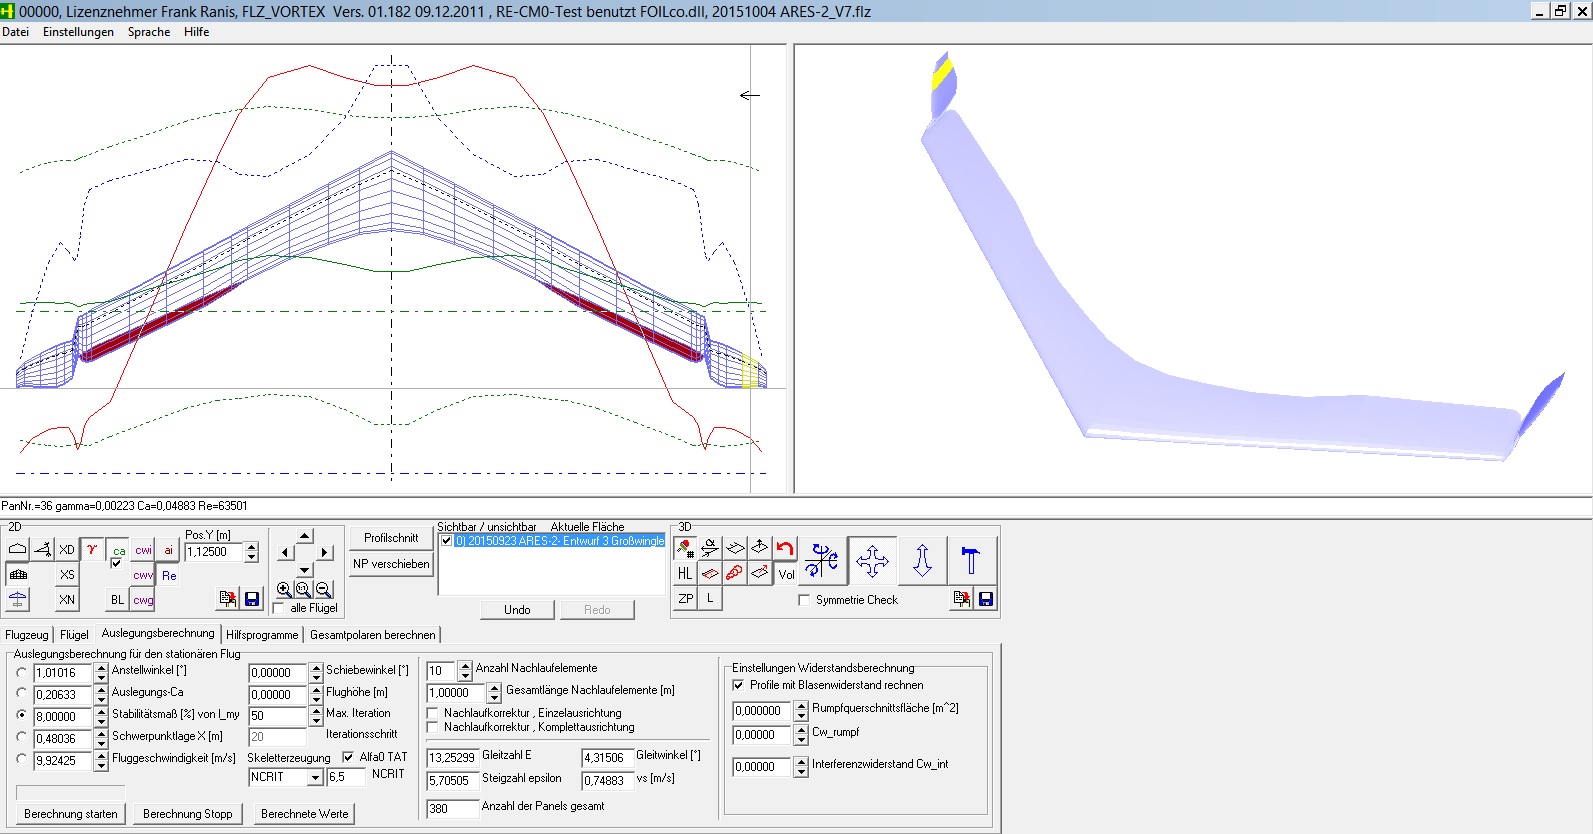Image resolution: width=1593 pixels, height=834 pixels.
Task: Click the Fluggeschwindigkeit input field
Action: (61, 761)
